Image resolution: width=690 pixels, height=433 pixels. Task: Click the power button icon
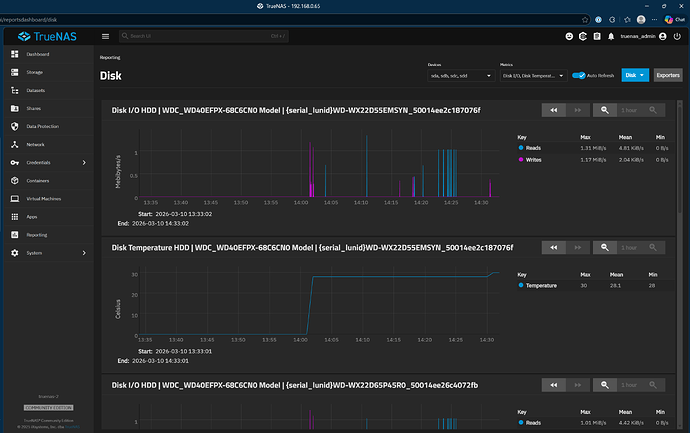point(677,37)
